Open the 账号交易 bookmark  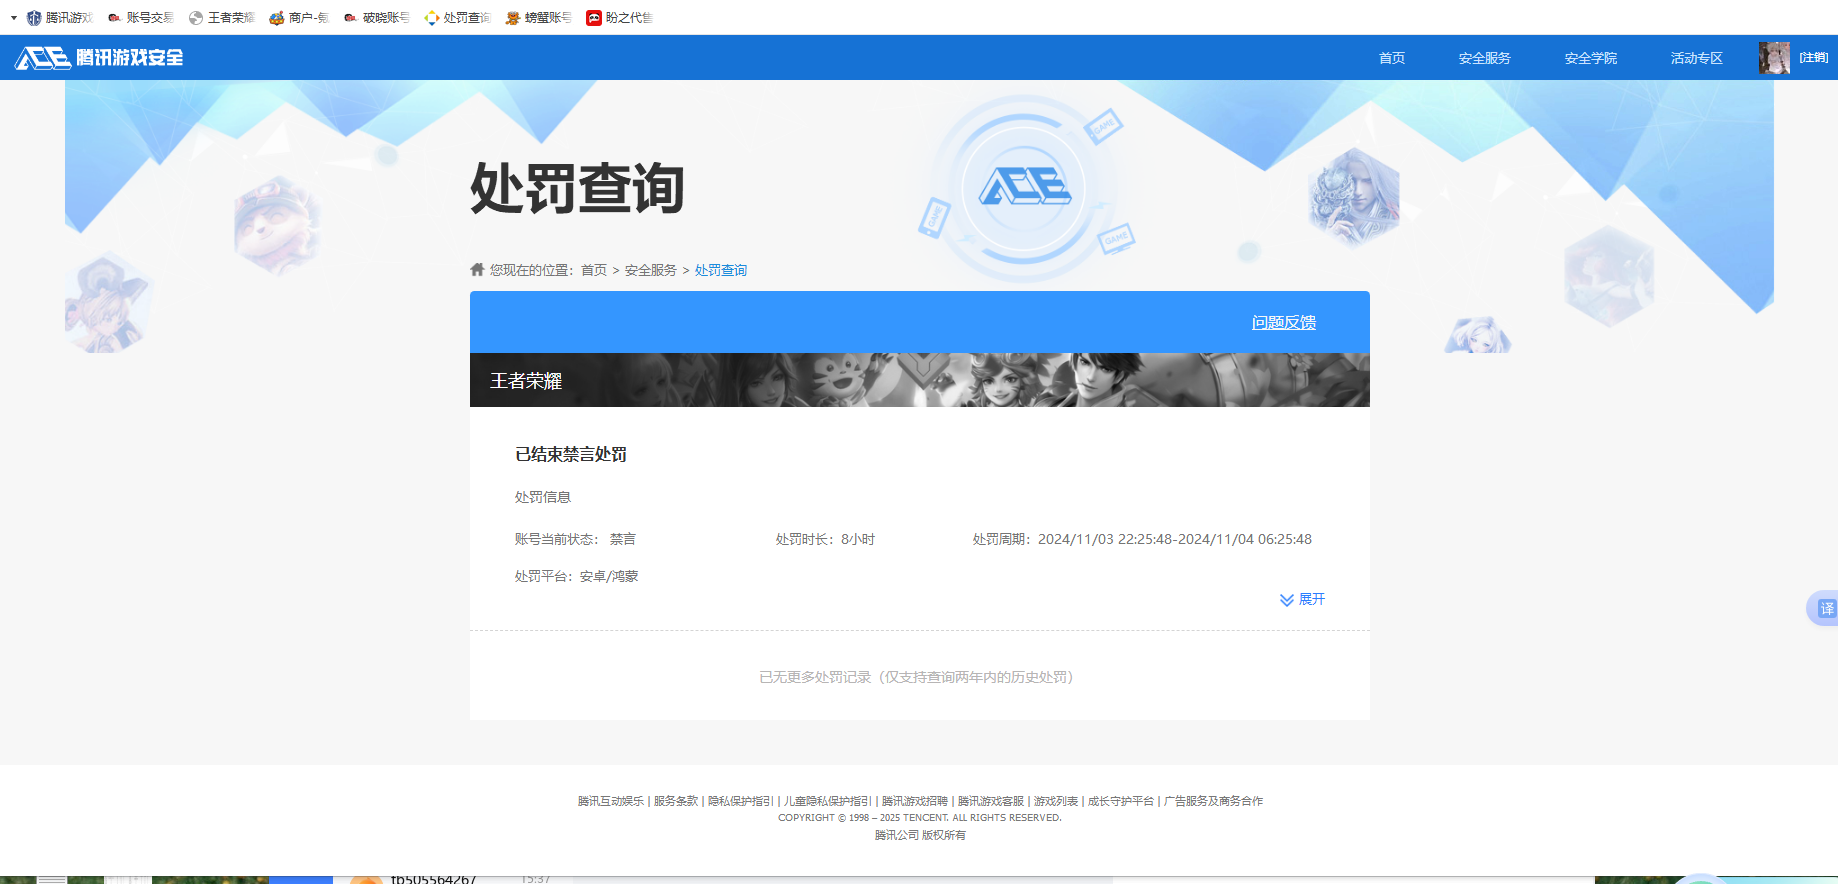140,18
